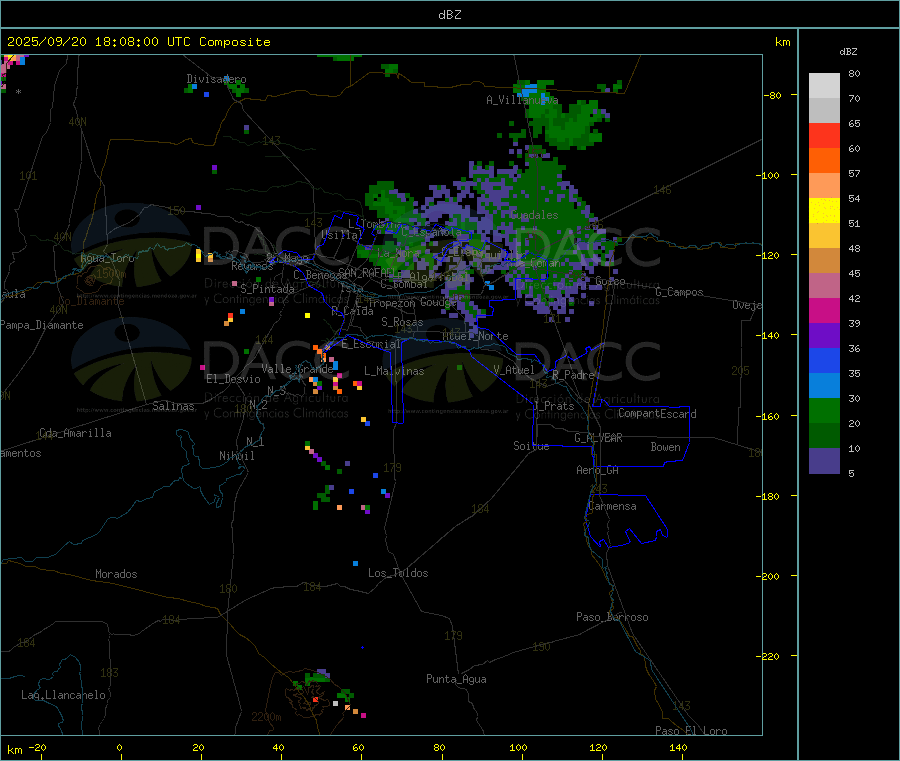900x761 pixels.
Task: Click the Bowen location label
Action: (665, 447)
